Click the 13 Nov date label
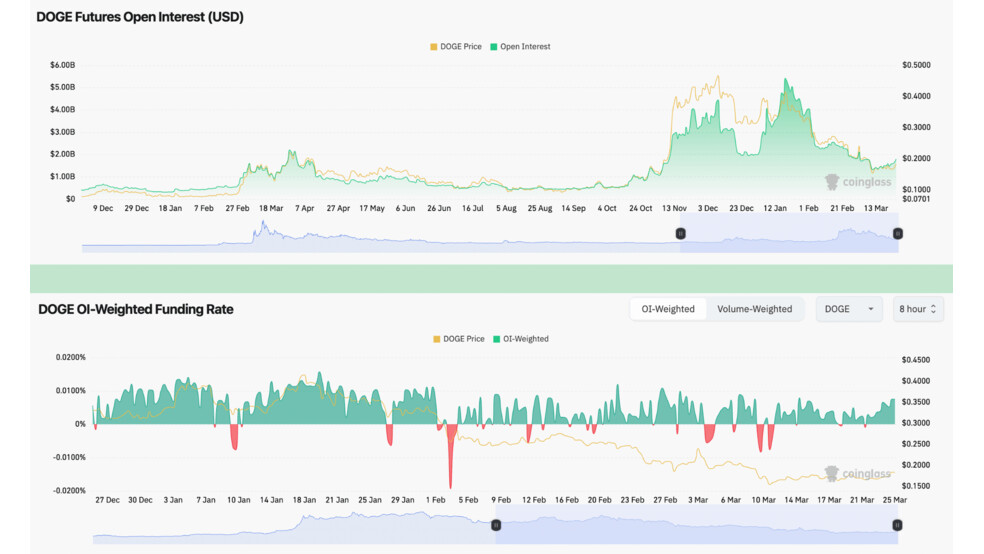The height and width of the screenshot is (554, 984). (674, 208)
